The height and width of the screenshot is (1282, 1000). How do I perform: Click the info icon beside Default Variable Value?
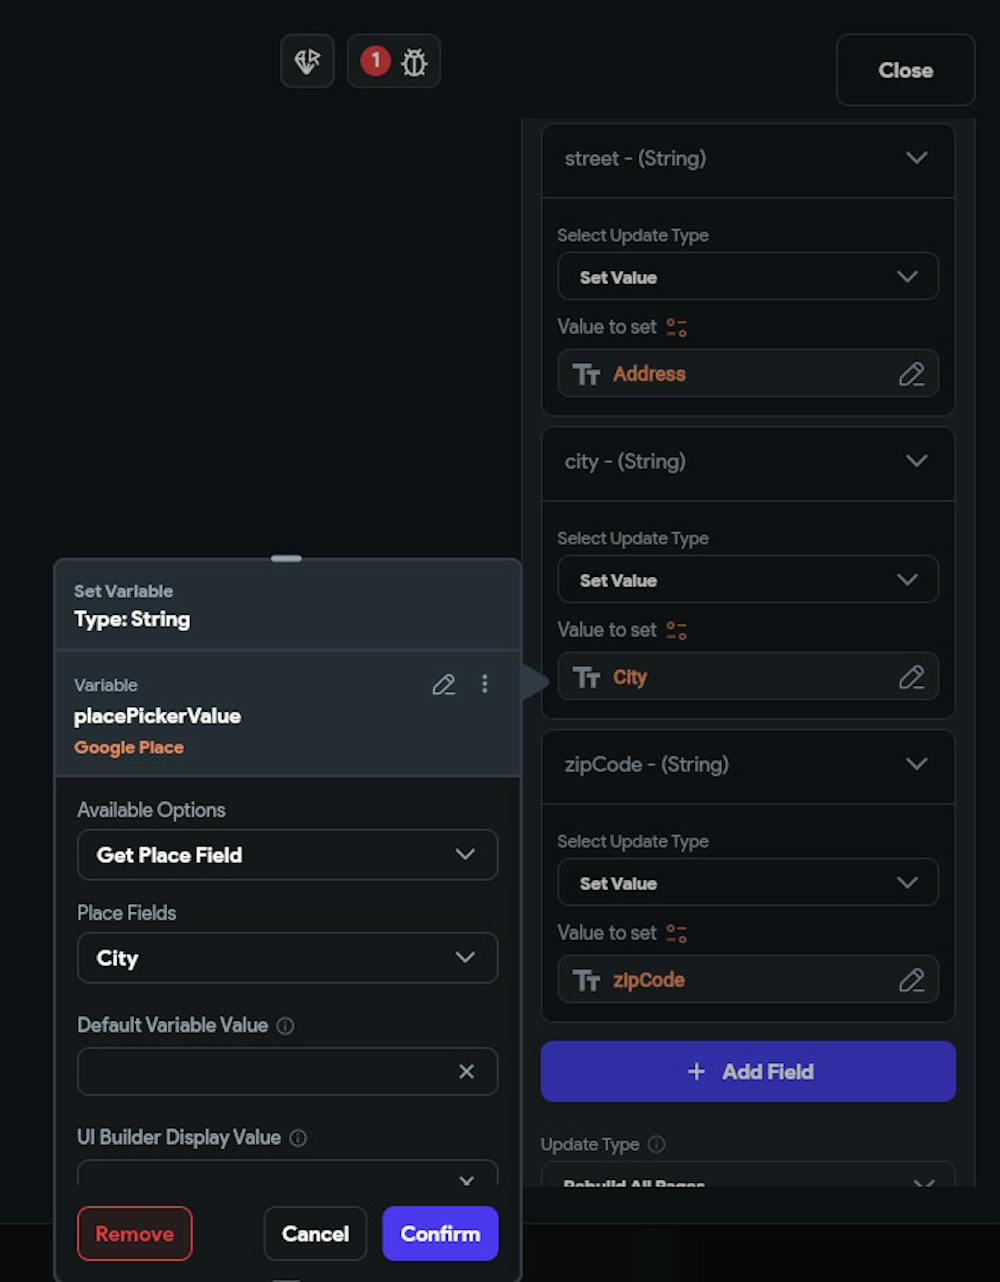[285, 1026]
